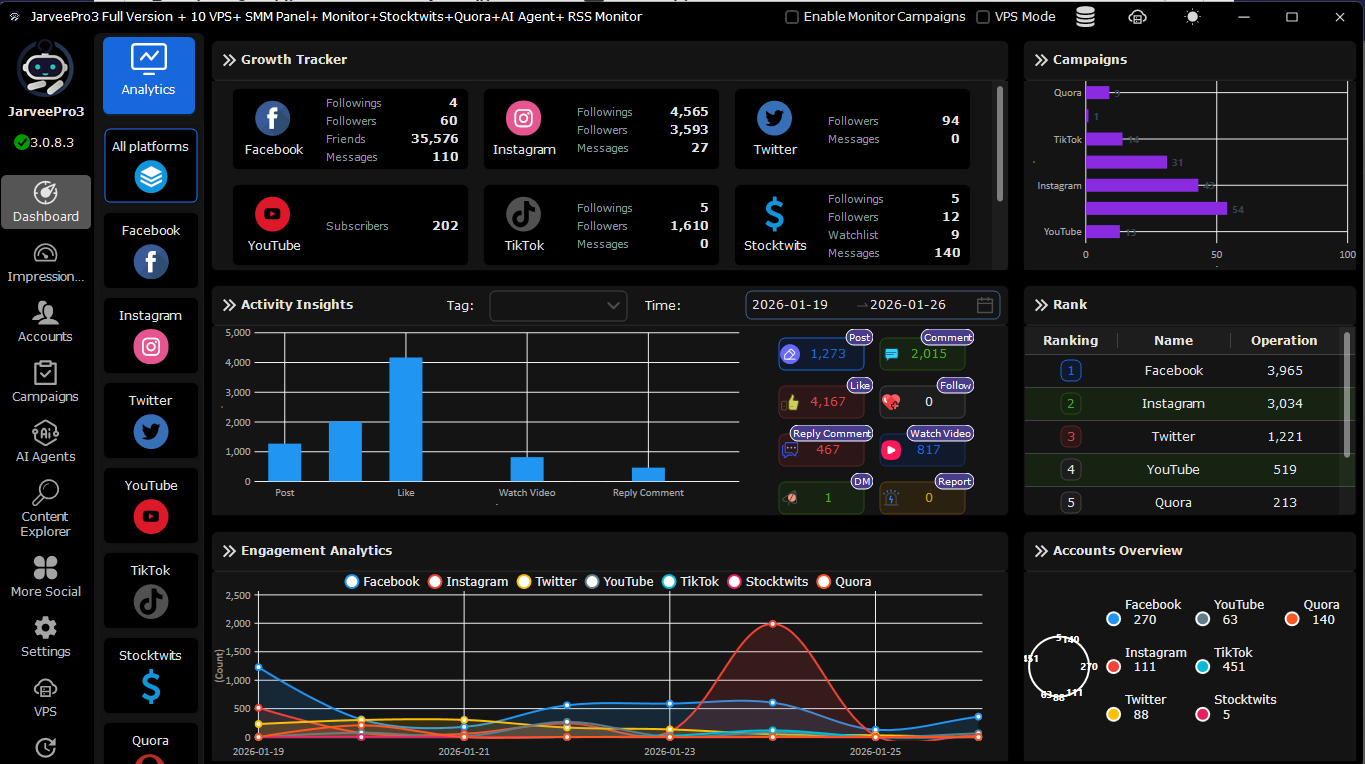Viewport: 1365px width, 764px height.
Task: Open AI Agents in the sidebar
Action: point(45,441)
